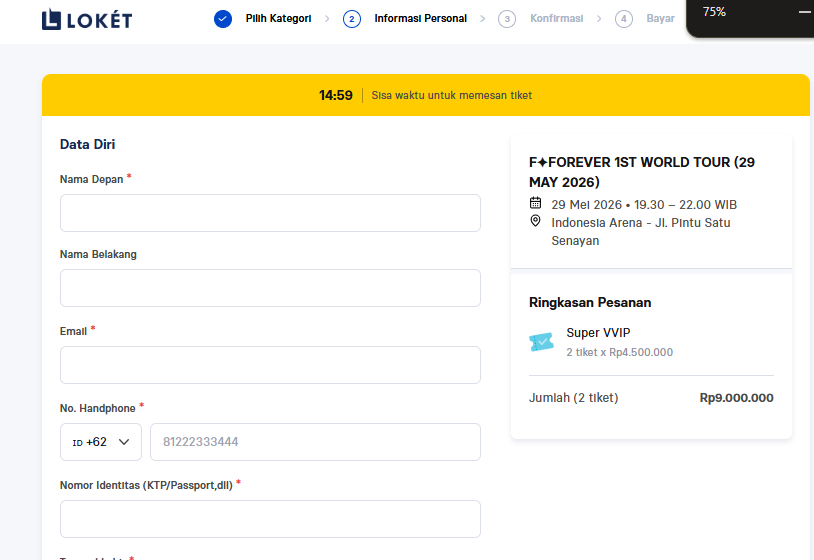Click the Nomor Identitas (KTP/Passport,dll) label
The height and width of the screenshot is (560, 814).
146,486
